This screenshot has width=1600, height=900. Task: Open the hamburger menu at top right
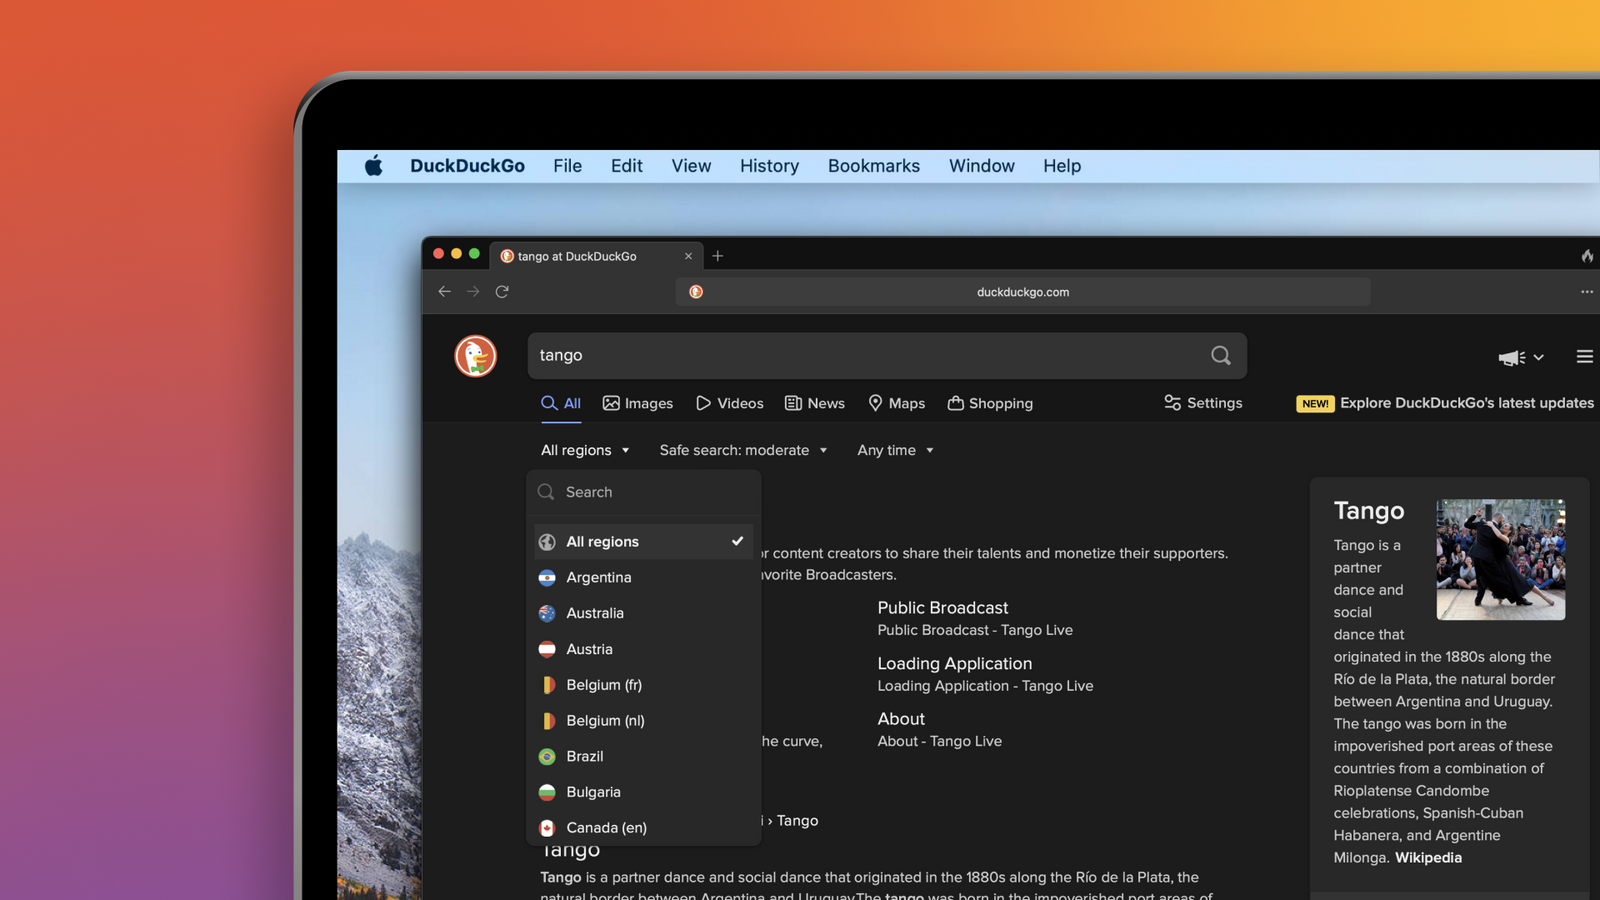(1584, 356)
